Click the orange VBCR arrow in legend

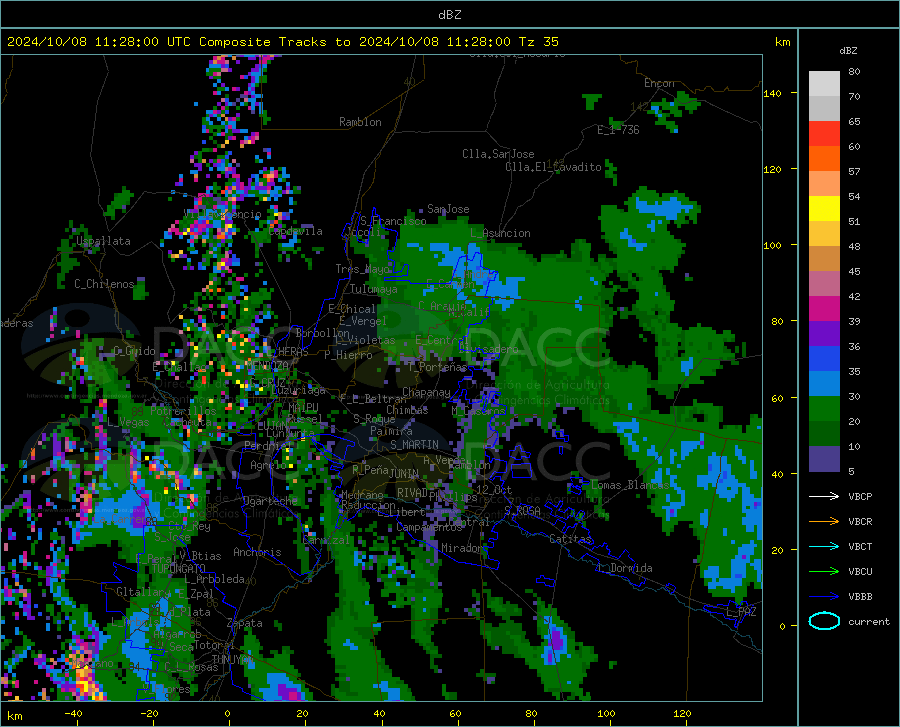tap(824, 522)
